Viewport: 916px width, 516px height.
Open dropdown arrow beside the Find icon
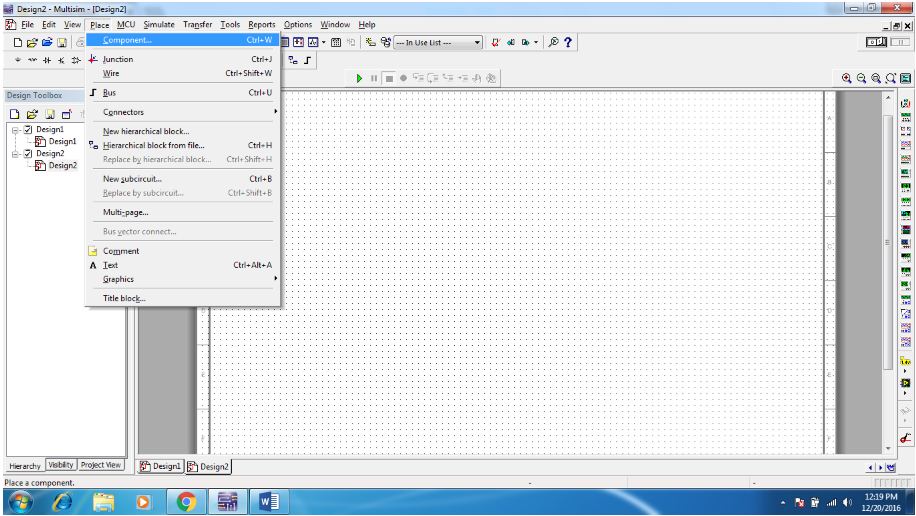click(x=536, y=42)
